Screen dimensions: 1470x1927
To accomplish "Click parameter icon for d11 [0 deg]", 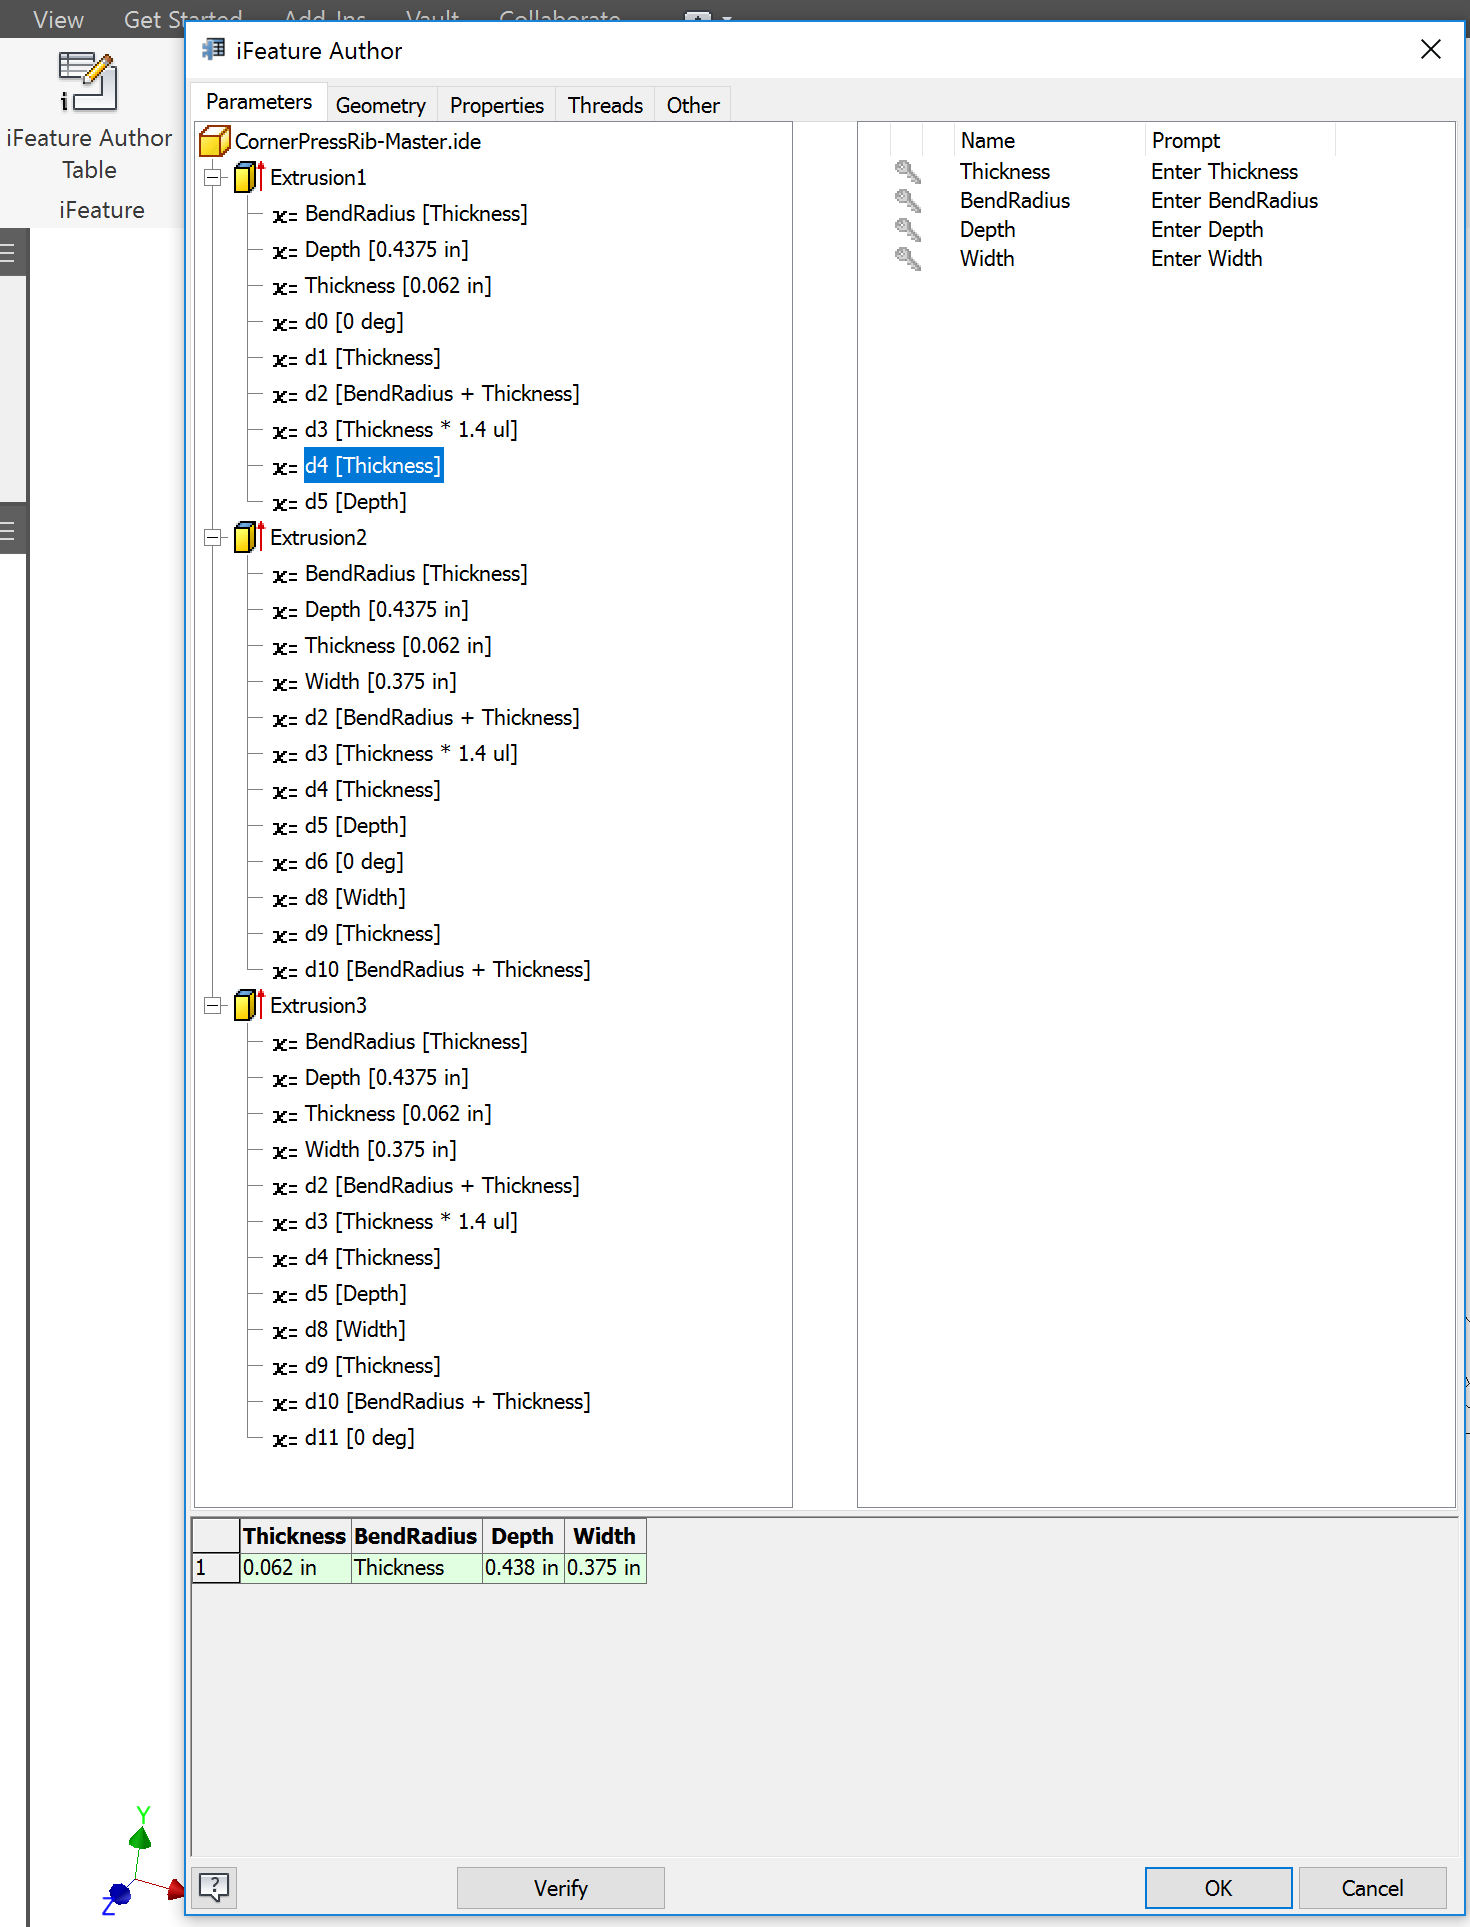I will tap(285, 1439).
